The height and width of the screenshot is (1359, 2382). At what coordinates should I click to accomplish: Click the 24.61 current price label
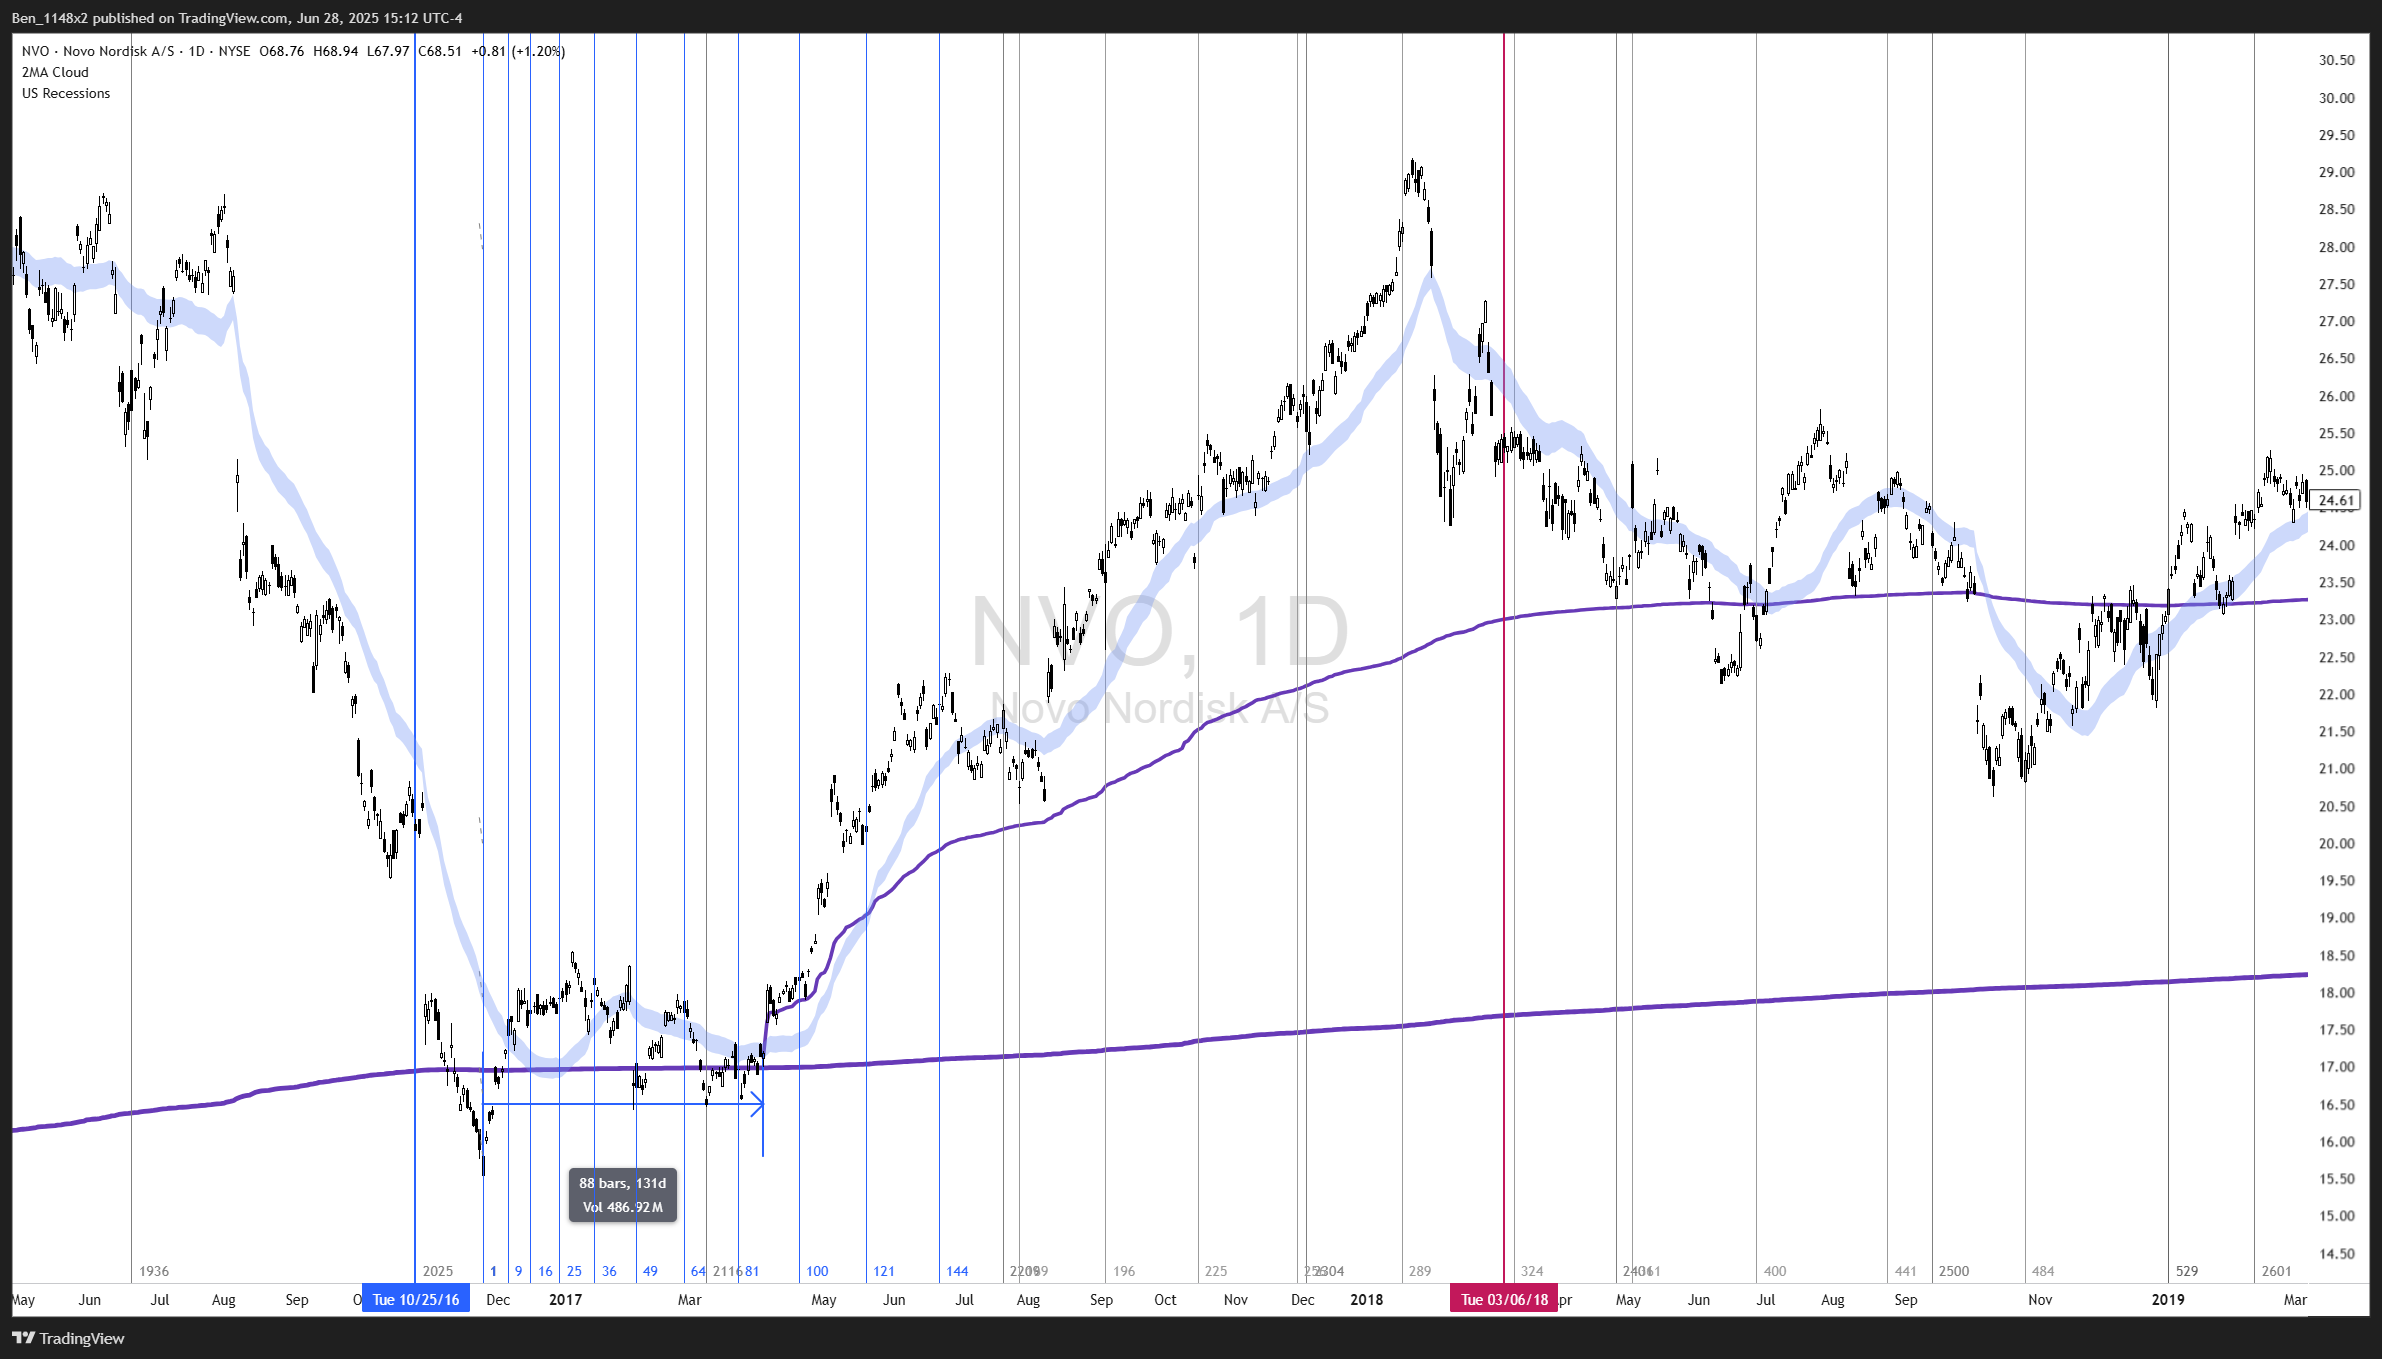(2337, 500)
